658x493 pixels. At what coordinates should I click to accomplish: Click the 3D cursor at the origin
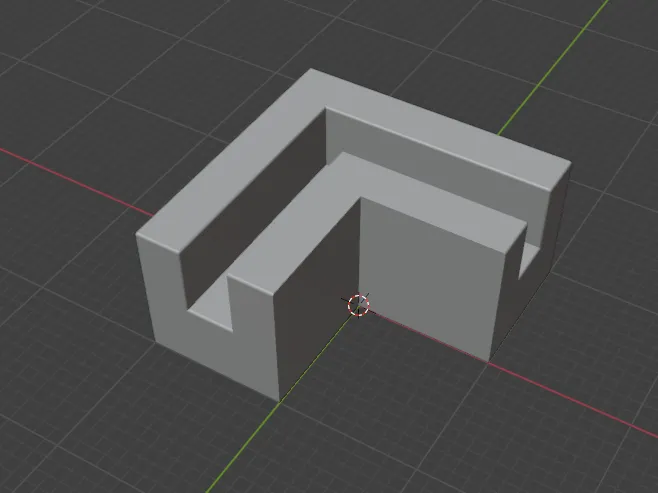(358, 305)
